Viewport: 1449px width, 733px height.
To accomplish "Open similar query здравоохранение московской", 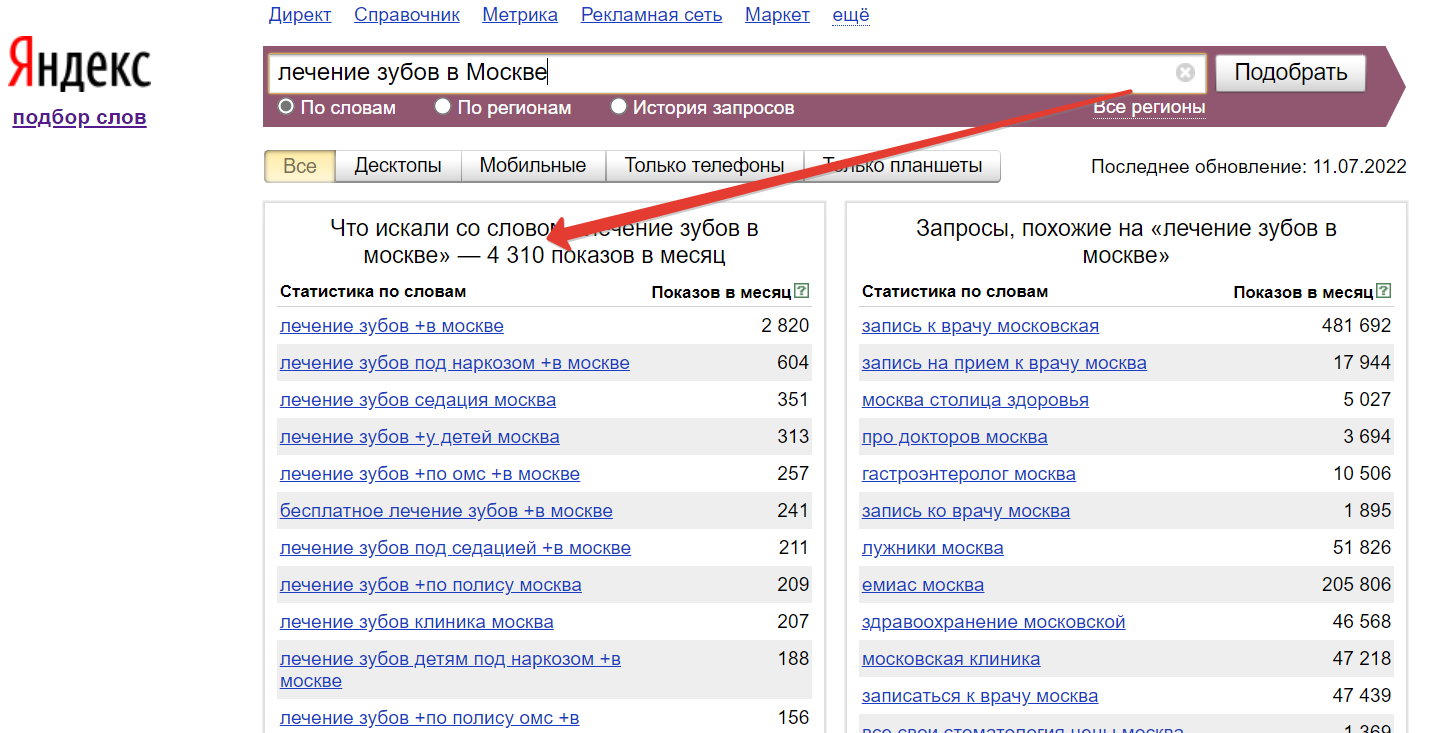I will point(994,622).
